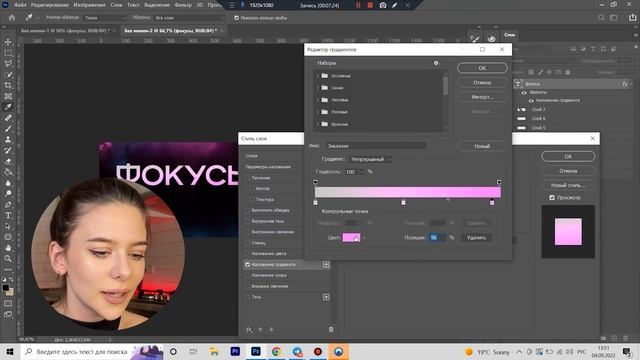Enable the Stroke effect checkbox
The height and width of the screenshot is (360, 640).
pos(248,210)
